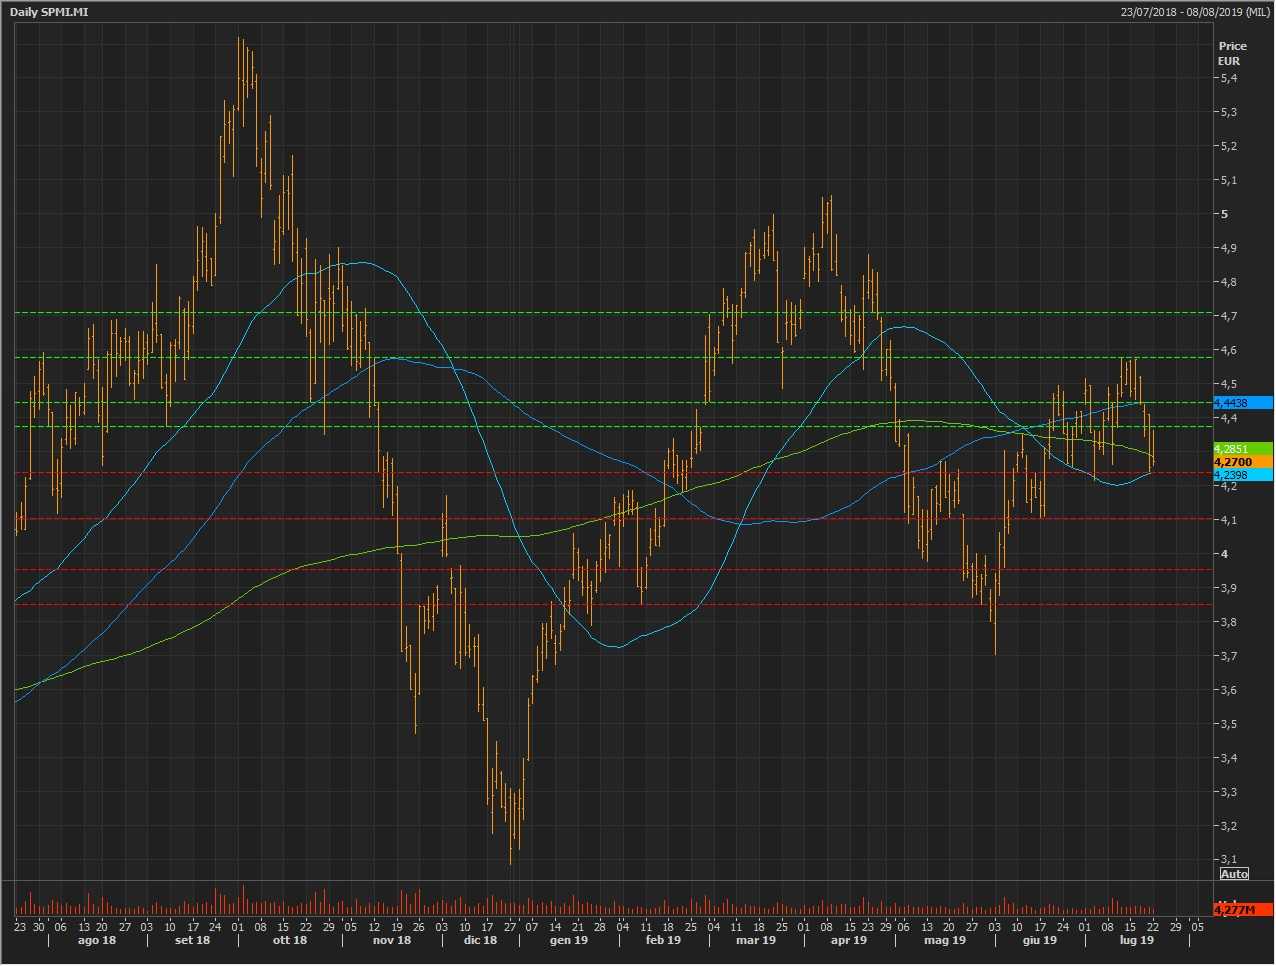Select the orange 4,2700 last price tag
This screenshot has width=1276, height=966.
coord(1234,462)
